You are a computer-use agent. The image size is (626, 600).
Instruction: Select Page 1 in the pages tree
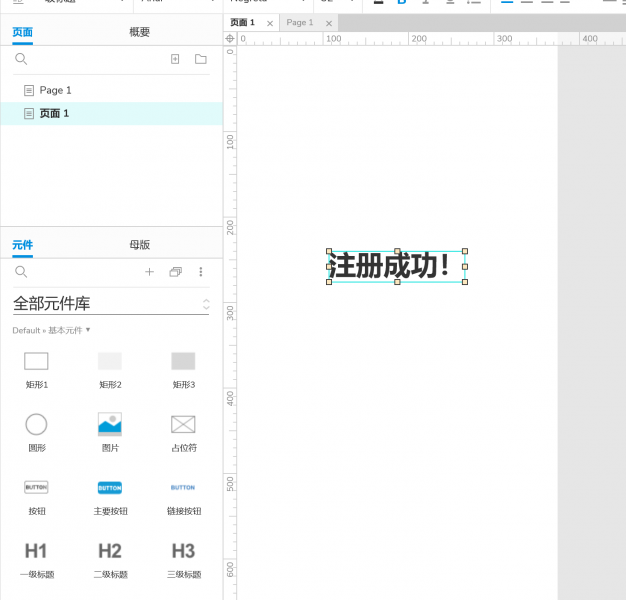[x=55, y=90]
